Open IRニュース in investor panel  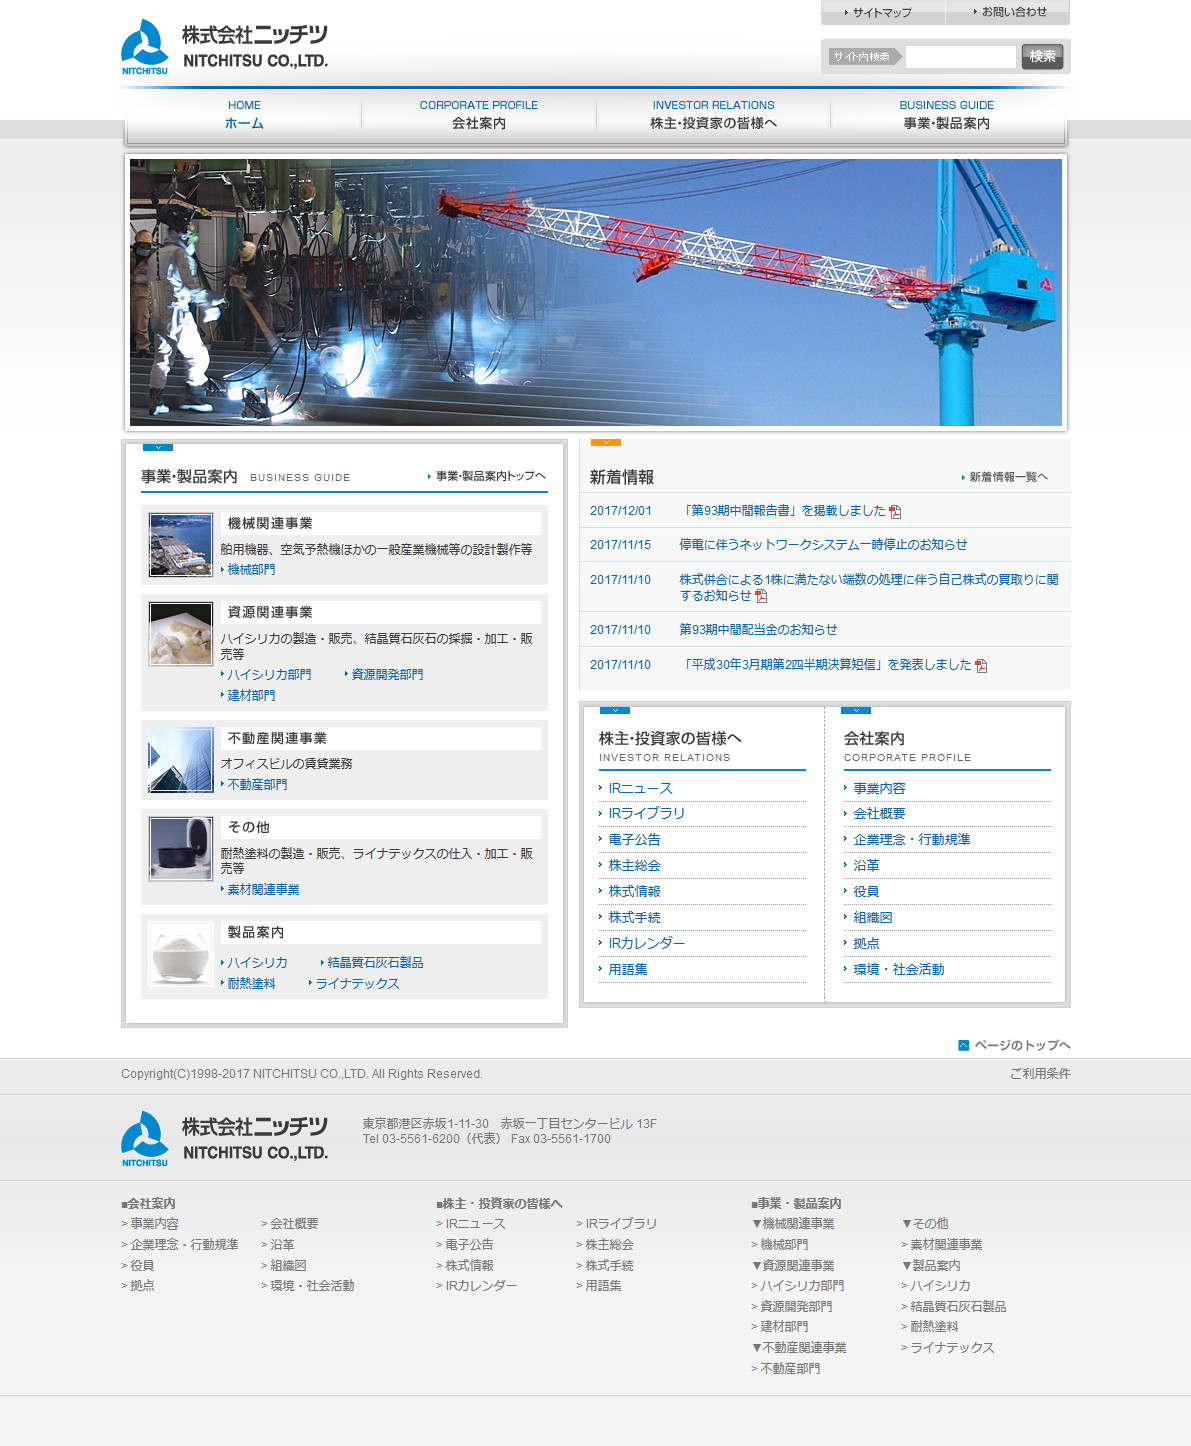pos(640,789)
